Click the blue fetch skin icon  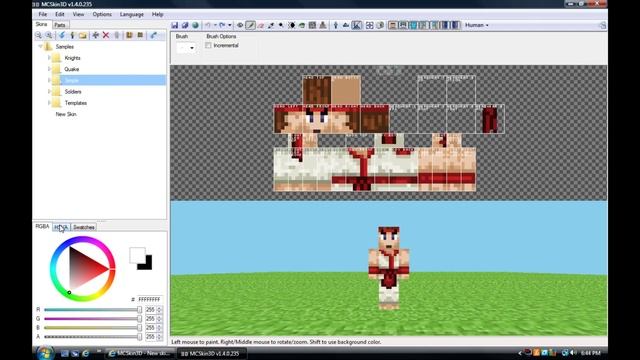153,36
